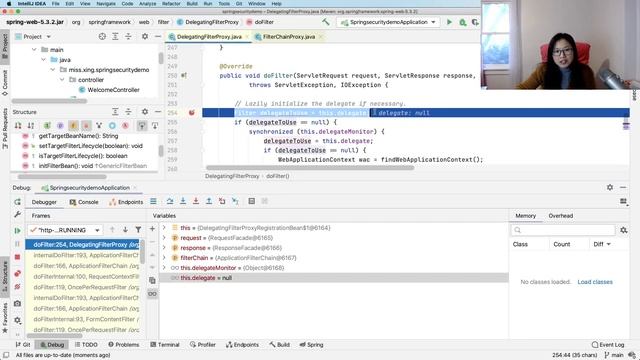Viewport: 640px width, 360px height.
Task: Click the Load classes link
Action: pyautogui.click(x=595, y=282)
